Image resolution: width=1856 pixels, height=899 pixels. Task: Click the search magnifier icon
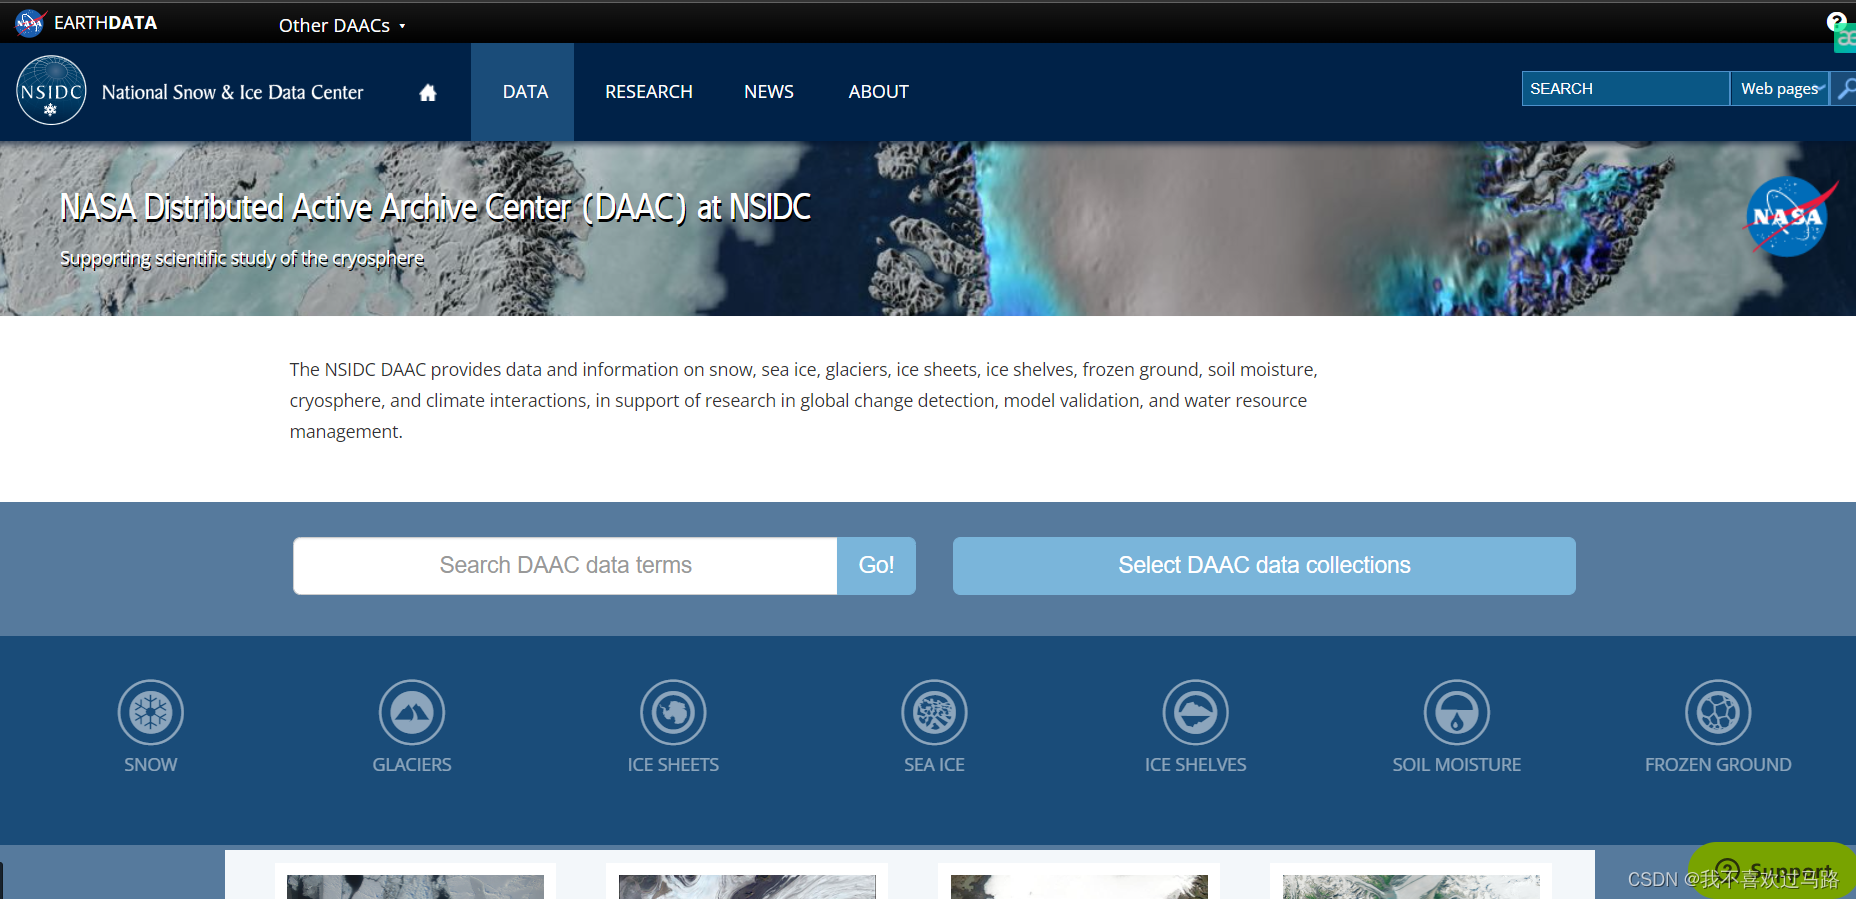1845,88
